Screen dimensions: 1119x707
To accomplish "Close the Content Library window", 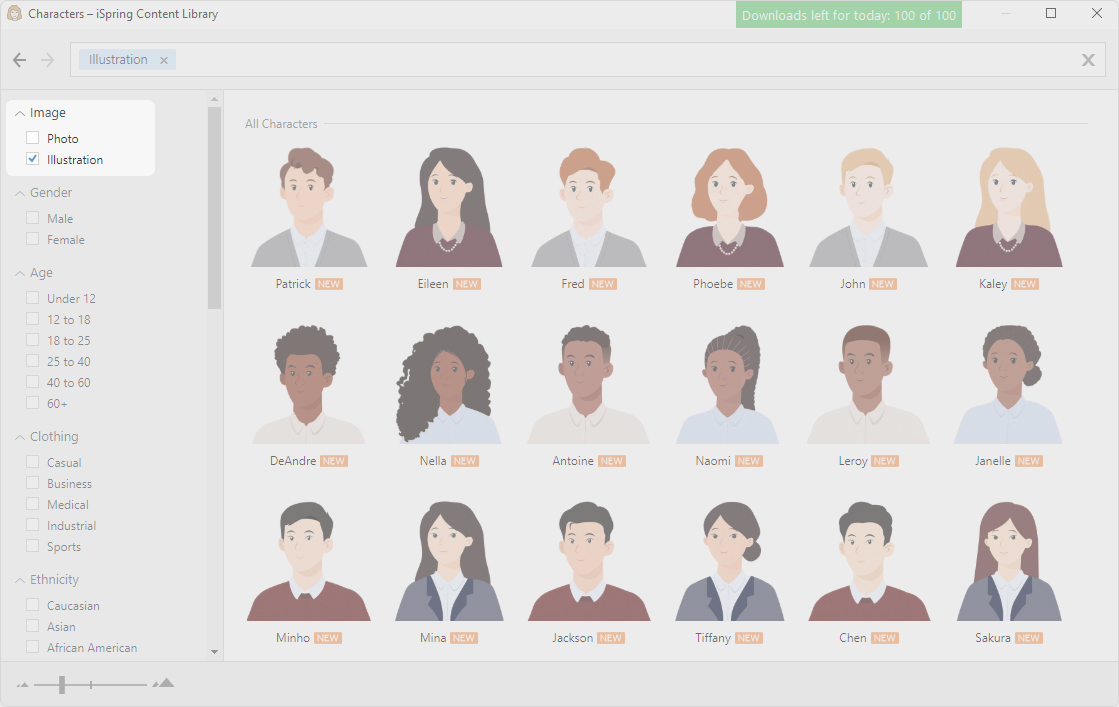I will tap(1097, 14).
